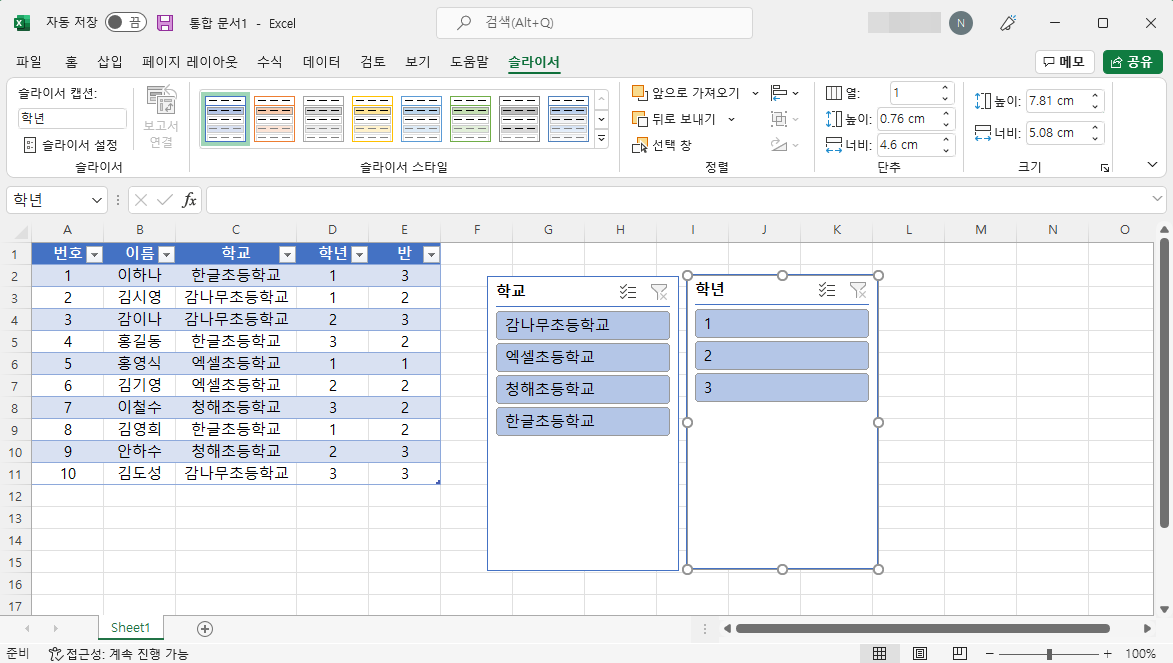Click the 앞으로 가져오기 bring forward icon

(641, 92)
